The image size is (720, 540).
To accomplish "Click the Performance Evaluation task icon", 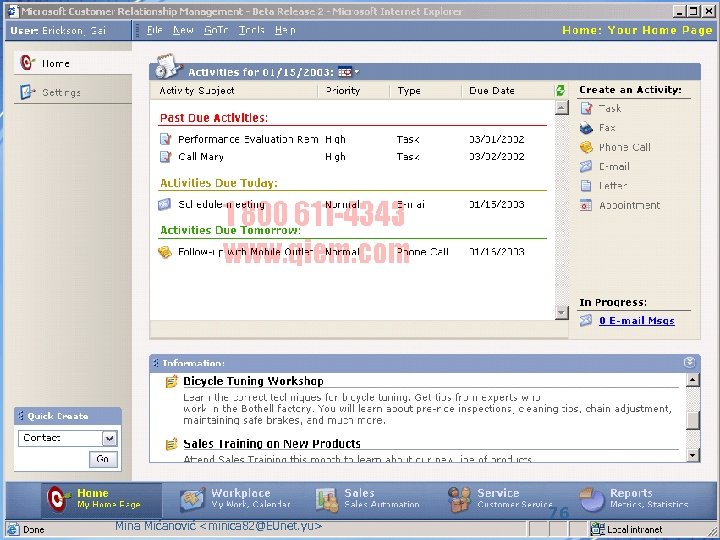I will pos(165,139).
